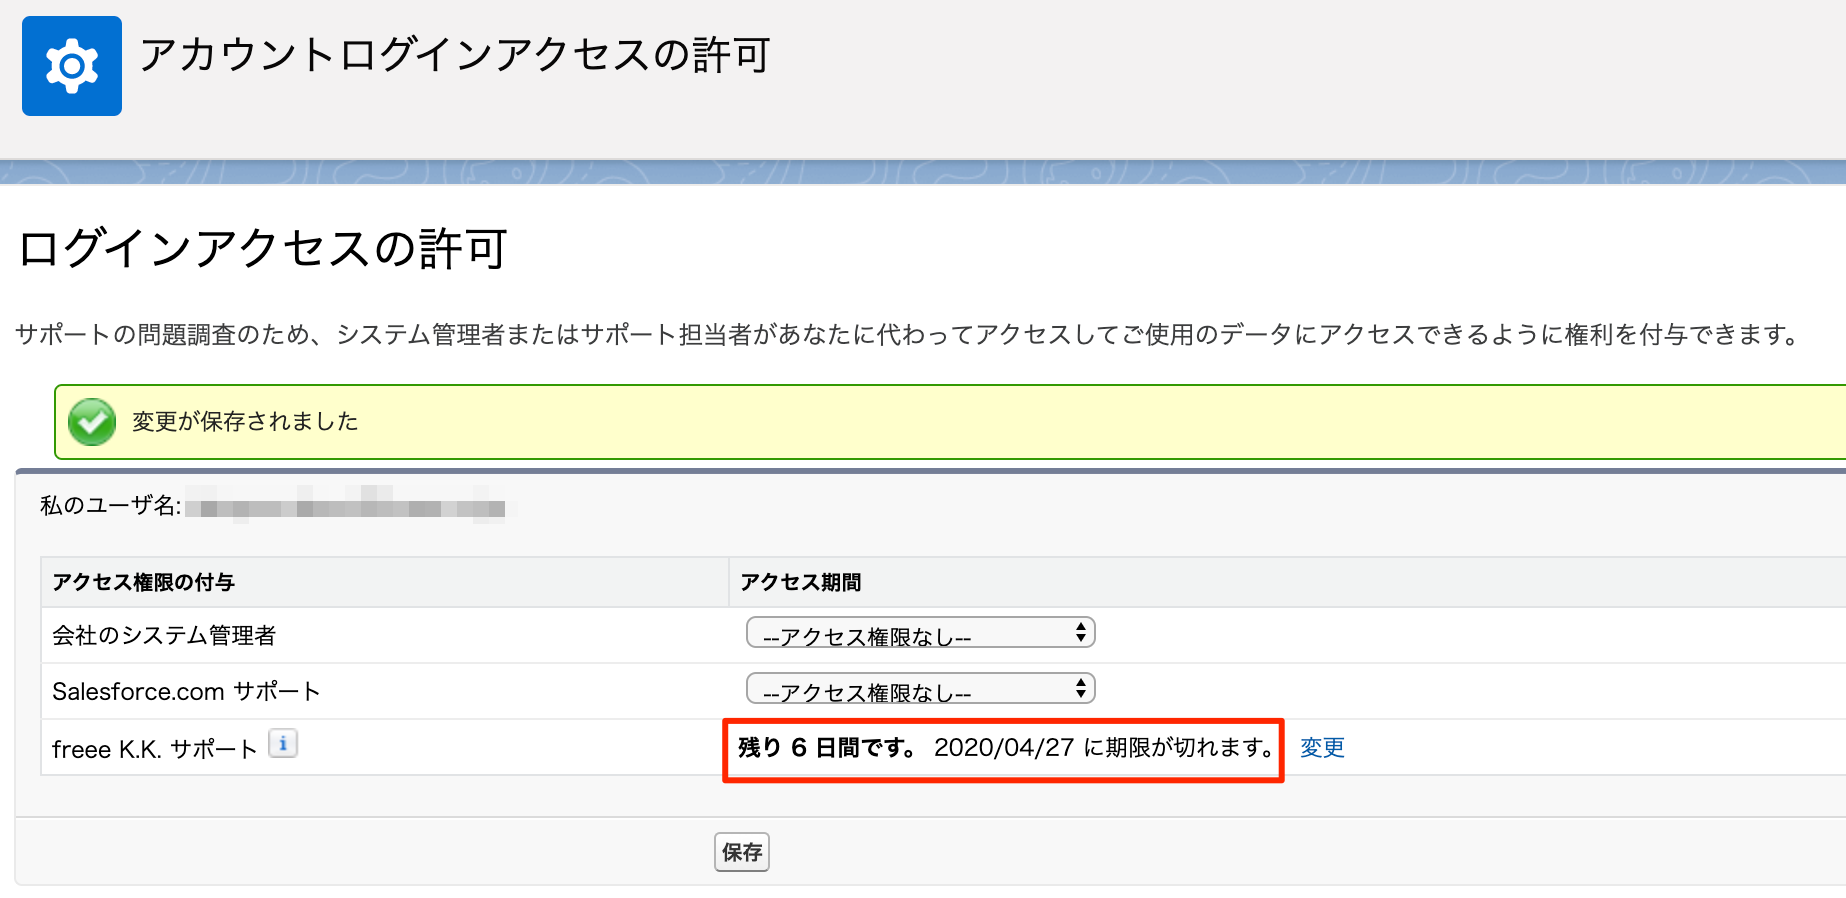Click the green checkmark success icon
The height and width of the screenshot is (898, 1846).
(92, 422)
